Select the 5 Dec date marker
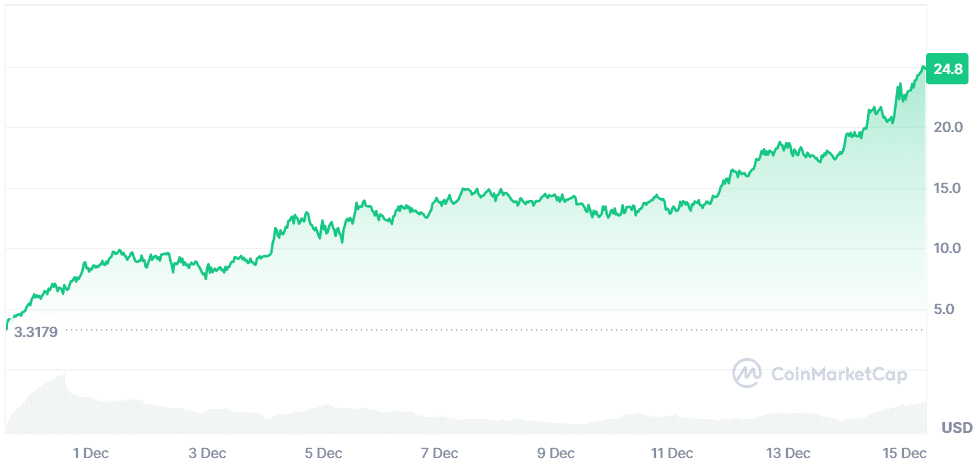This screenshot has width=978, height=467. 323,453
